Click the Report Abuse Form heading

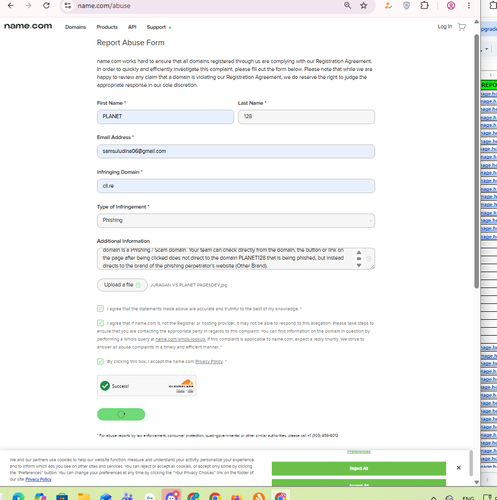(130, 43)
